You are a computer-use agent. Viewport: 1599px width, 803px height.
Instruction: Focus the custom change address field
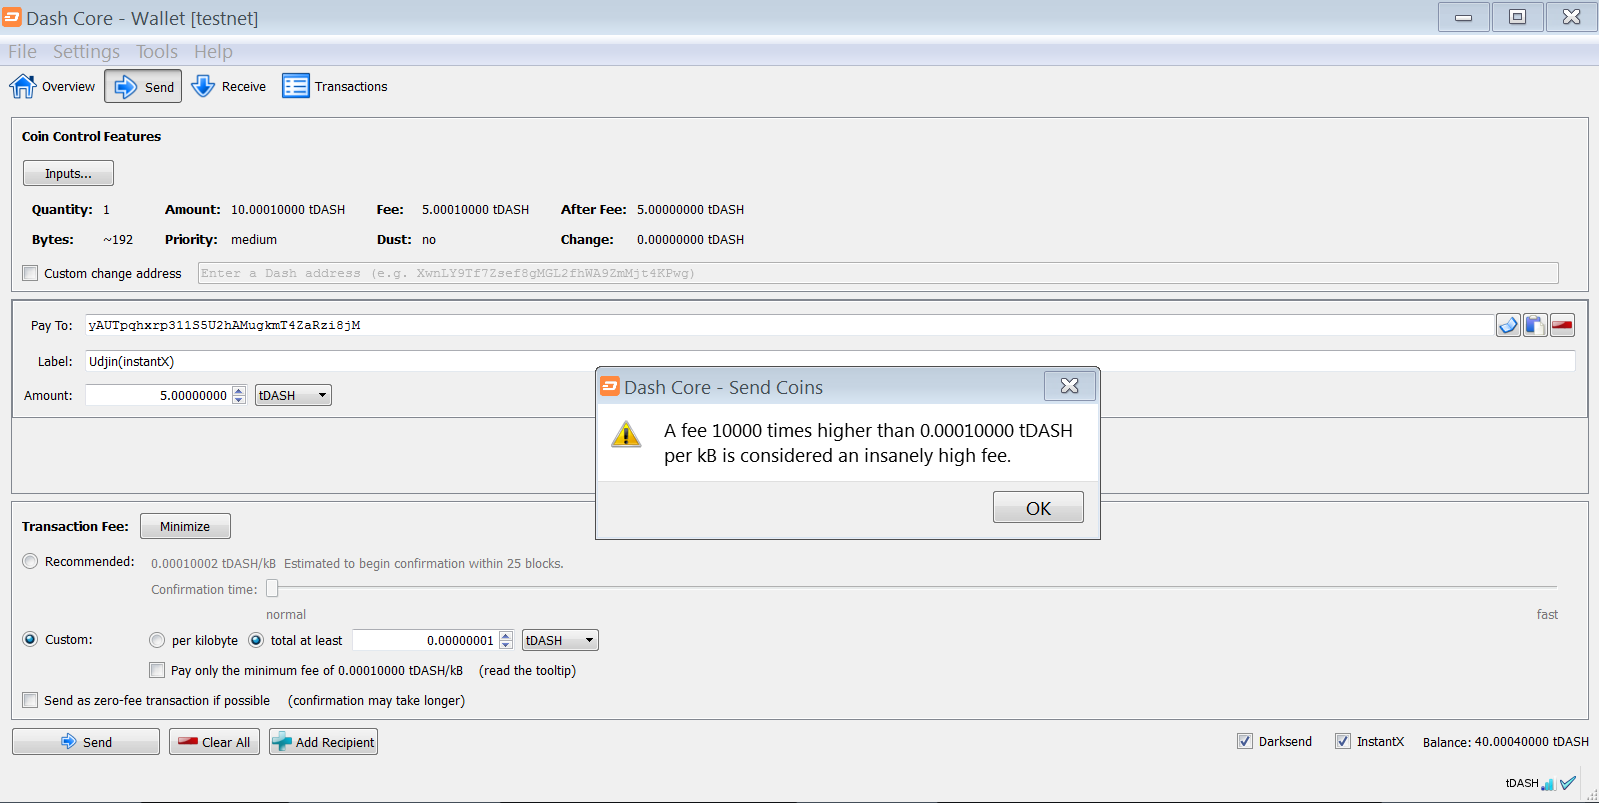[x=878, y=273]
